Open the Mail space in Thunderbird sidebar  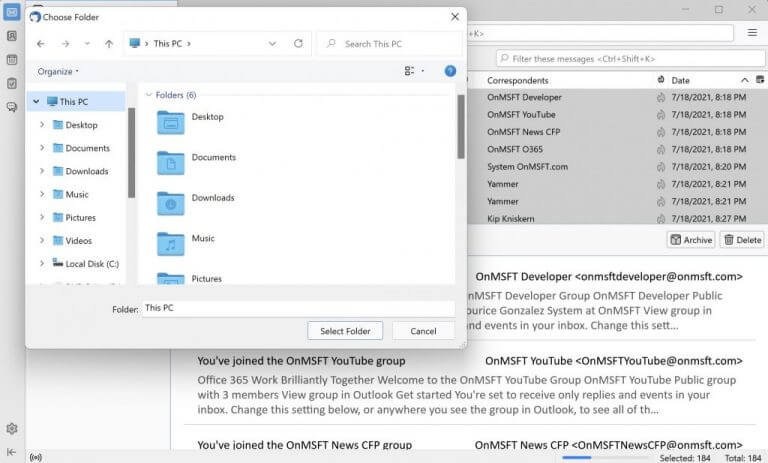pos(12,13)
